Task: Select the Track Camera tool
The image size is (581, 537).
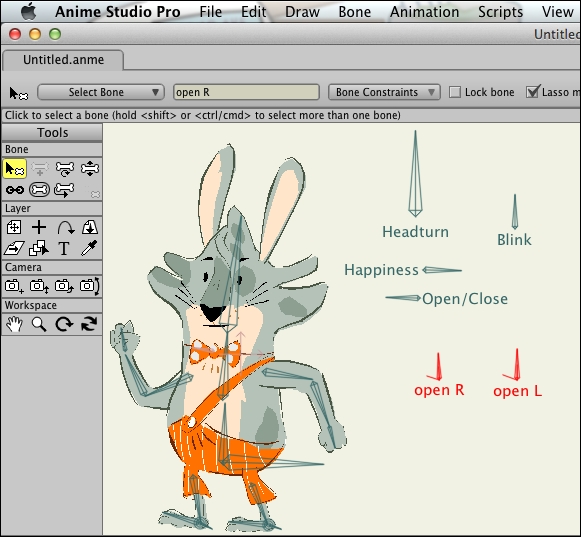Action: [14, 286]
